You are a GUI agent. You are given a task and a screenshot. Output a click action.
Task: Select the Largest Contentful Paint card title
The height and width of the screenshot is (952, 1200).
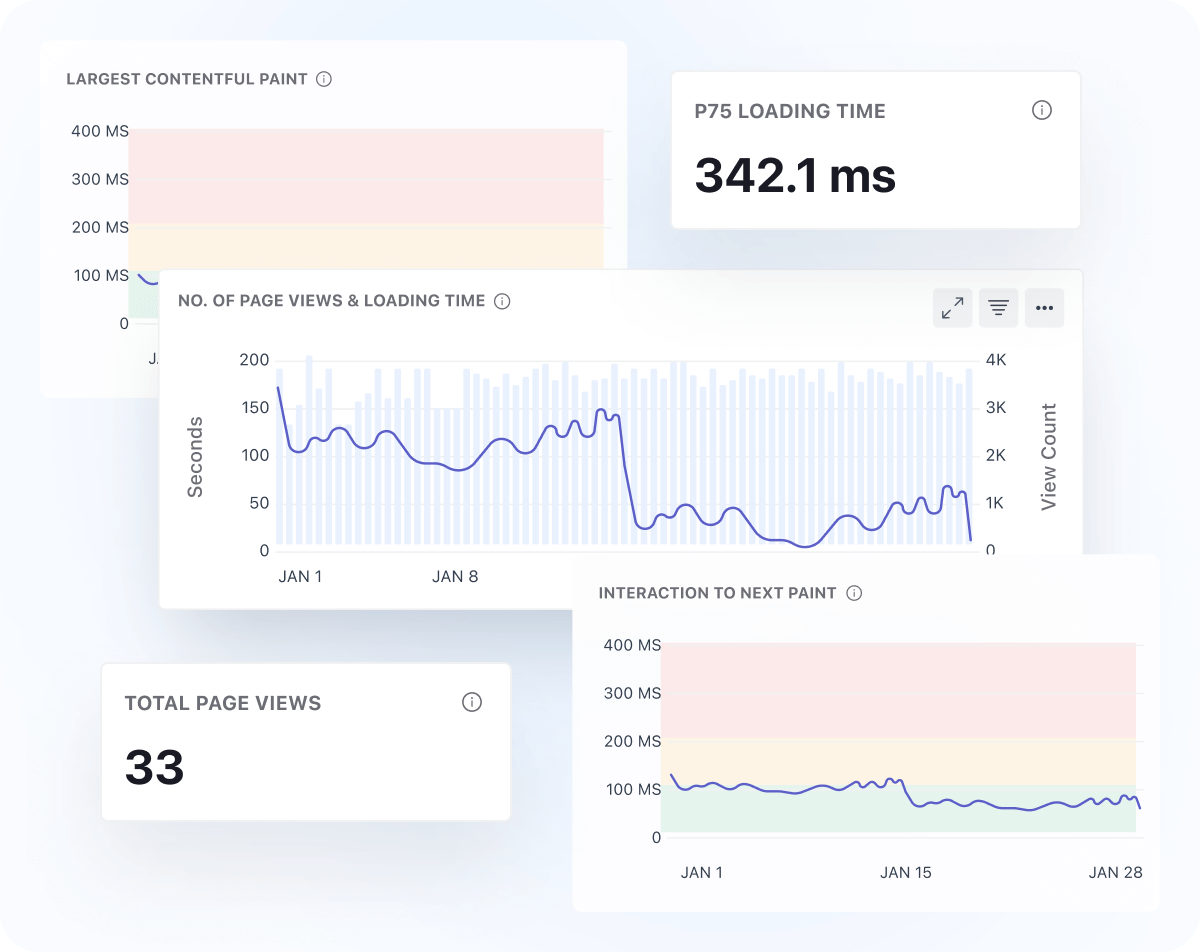click(186, 78)
